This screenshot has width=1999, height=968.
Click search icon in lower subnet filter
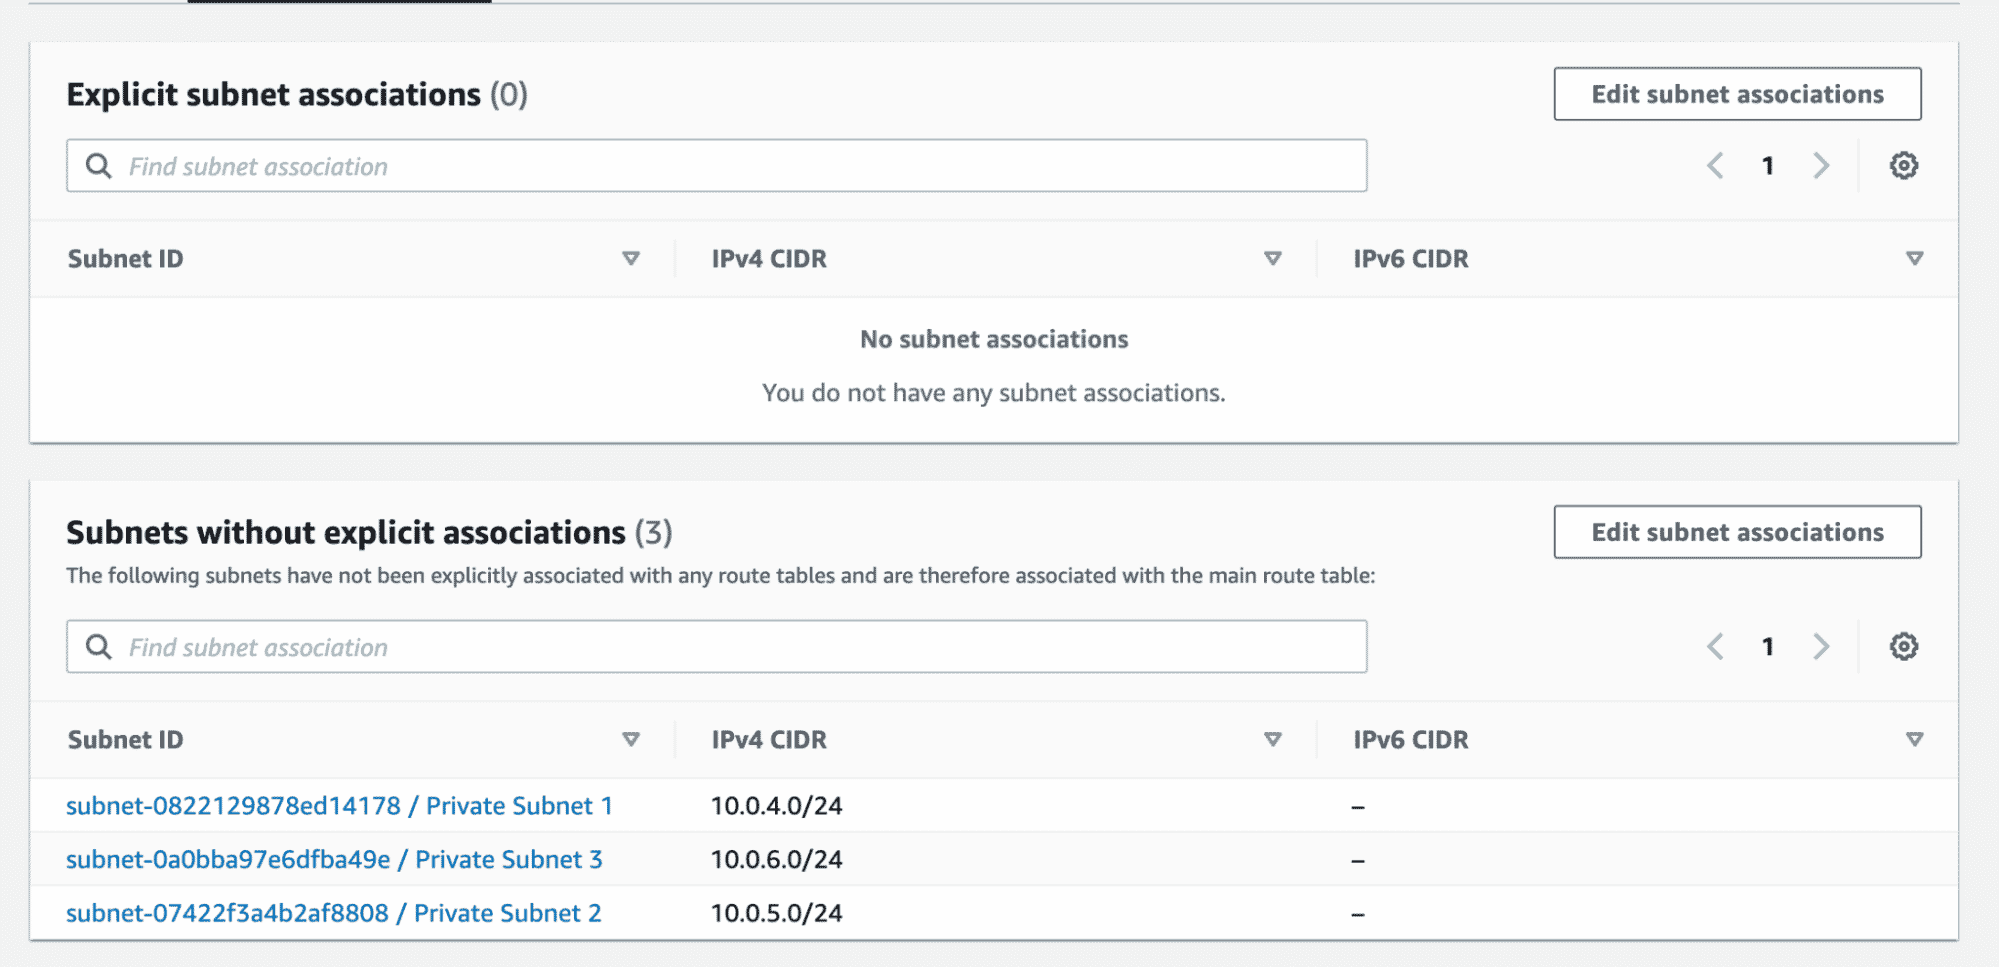tap(98, 647)
